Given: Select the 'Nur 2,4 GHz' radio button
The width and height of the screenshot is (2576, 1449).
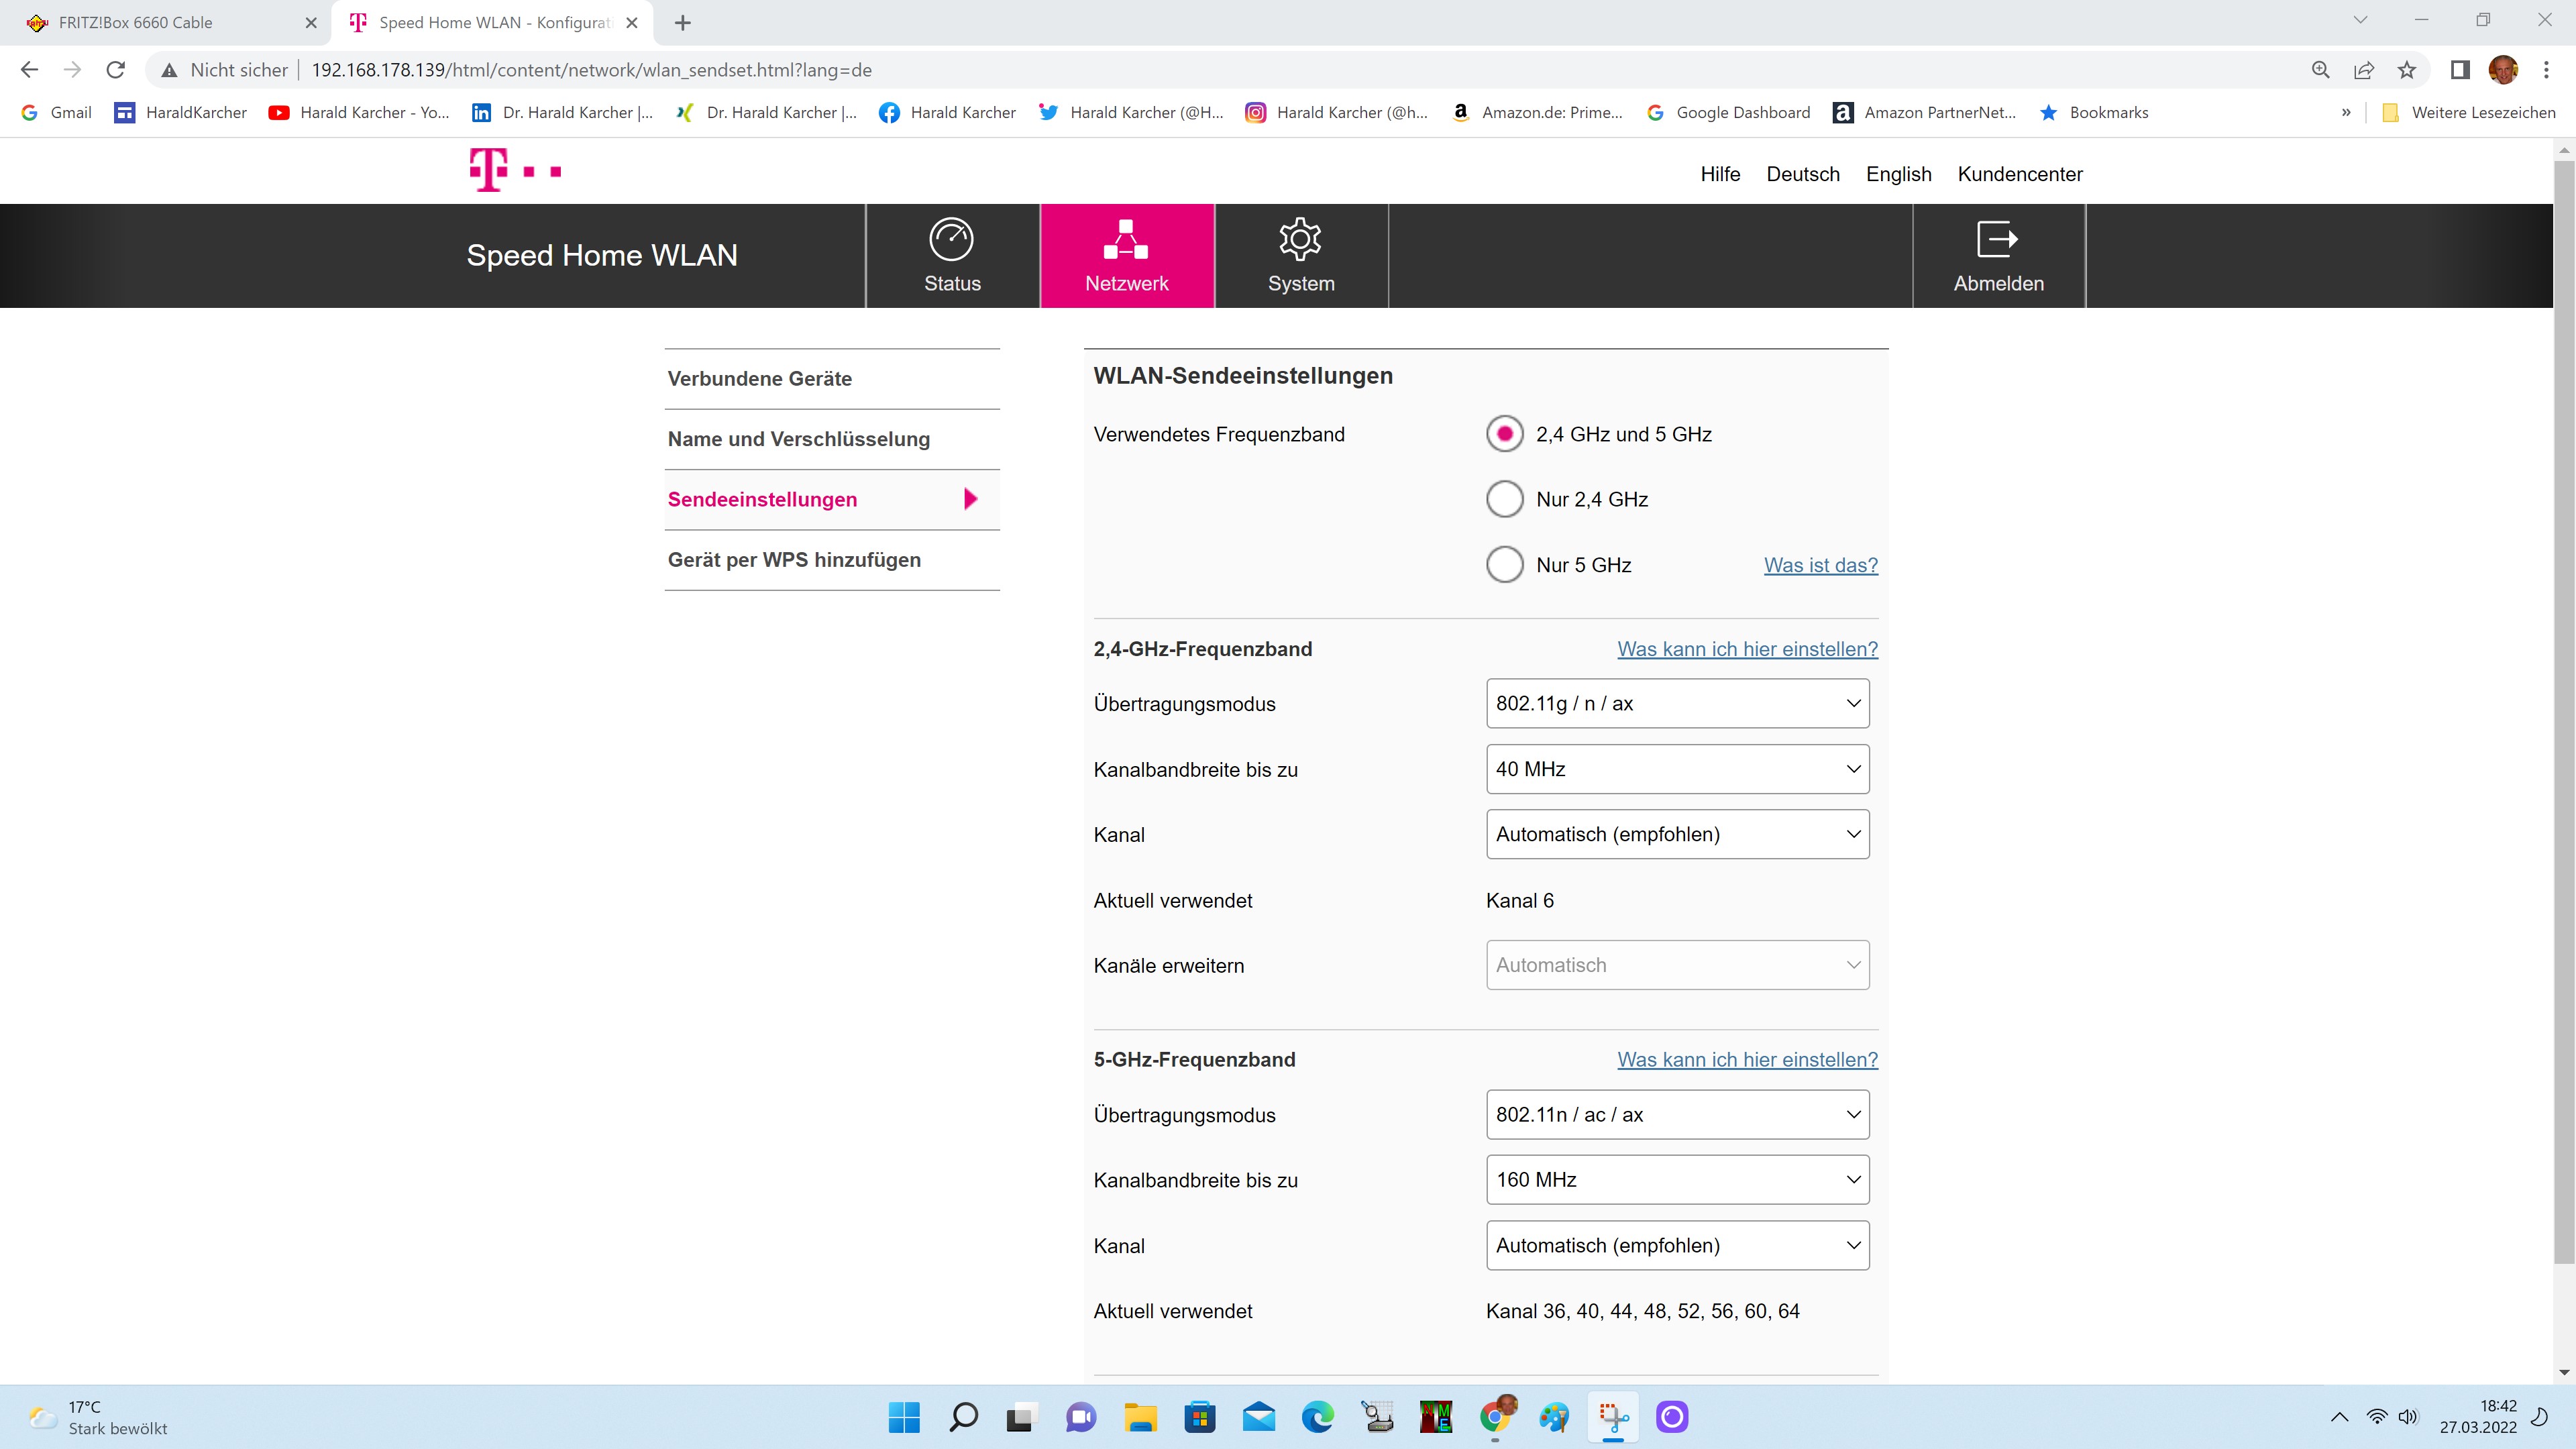Looking at the screenshot, I should coord(1504,499).
